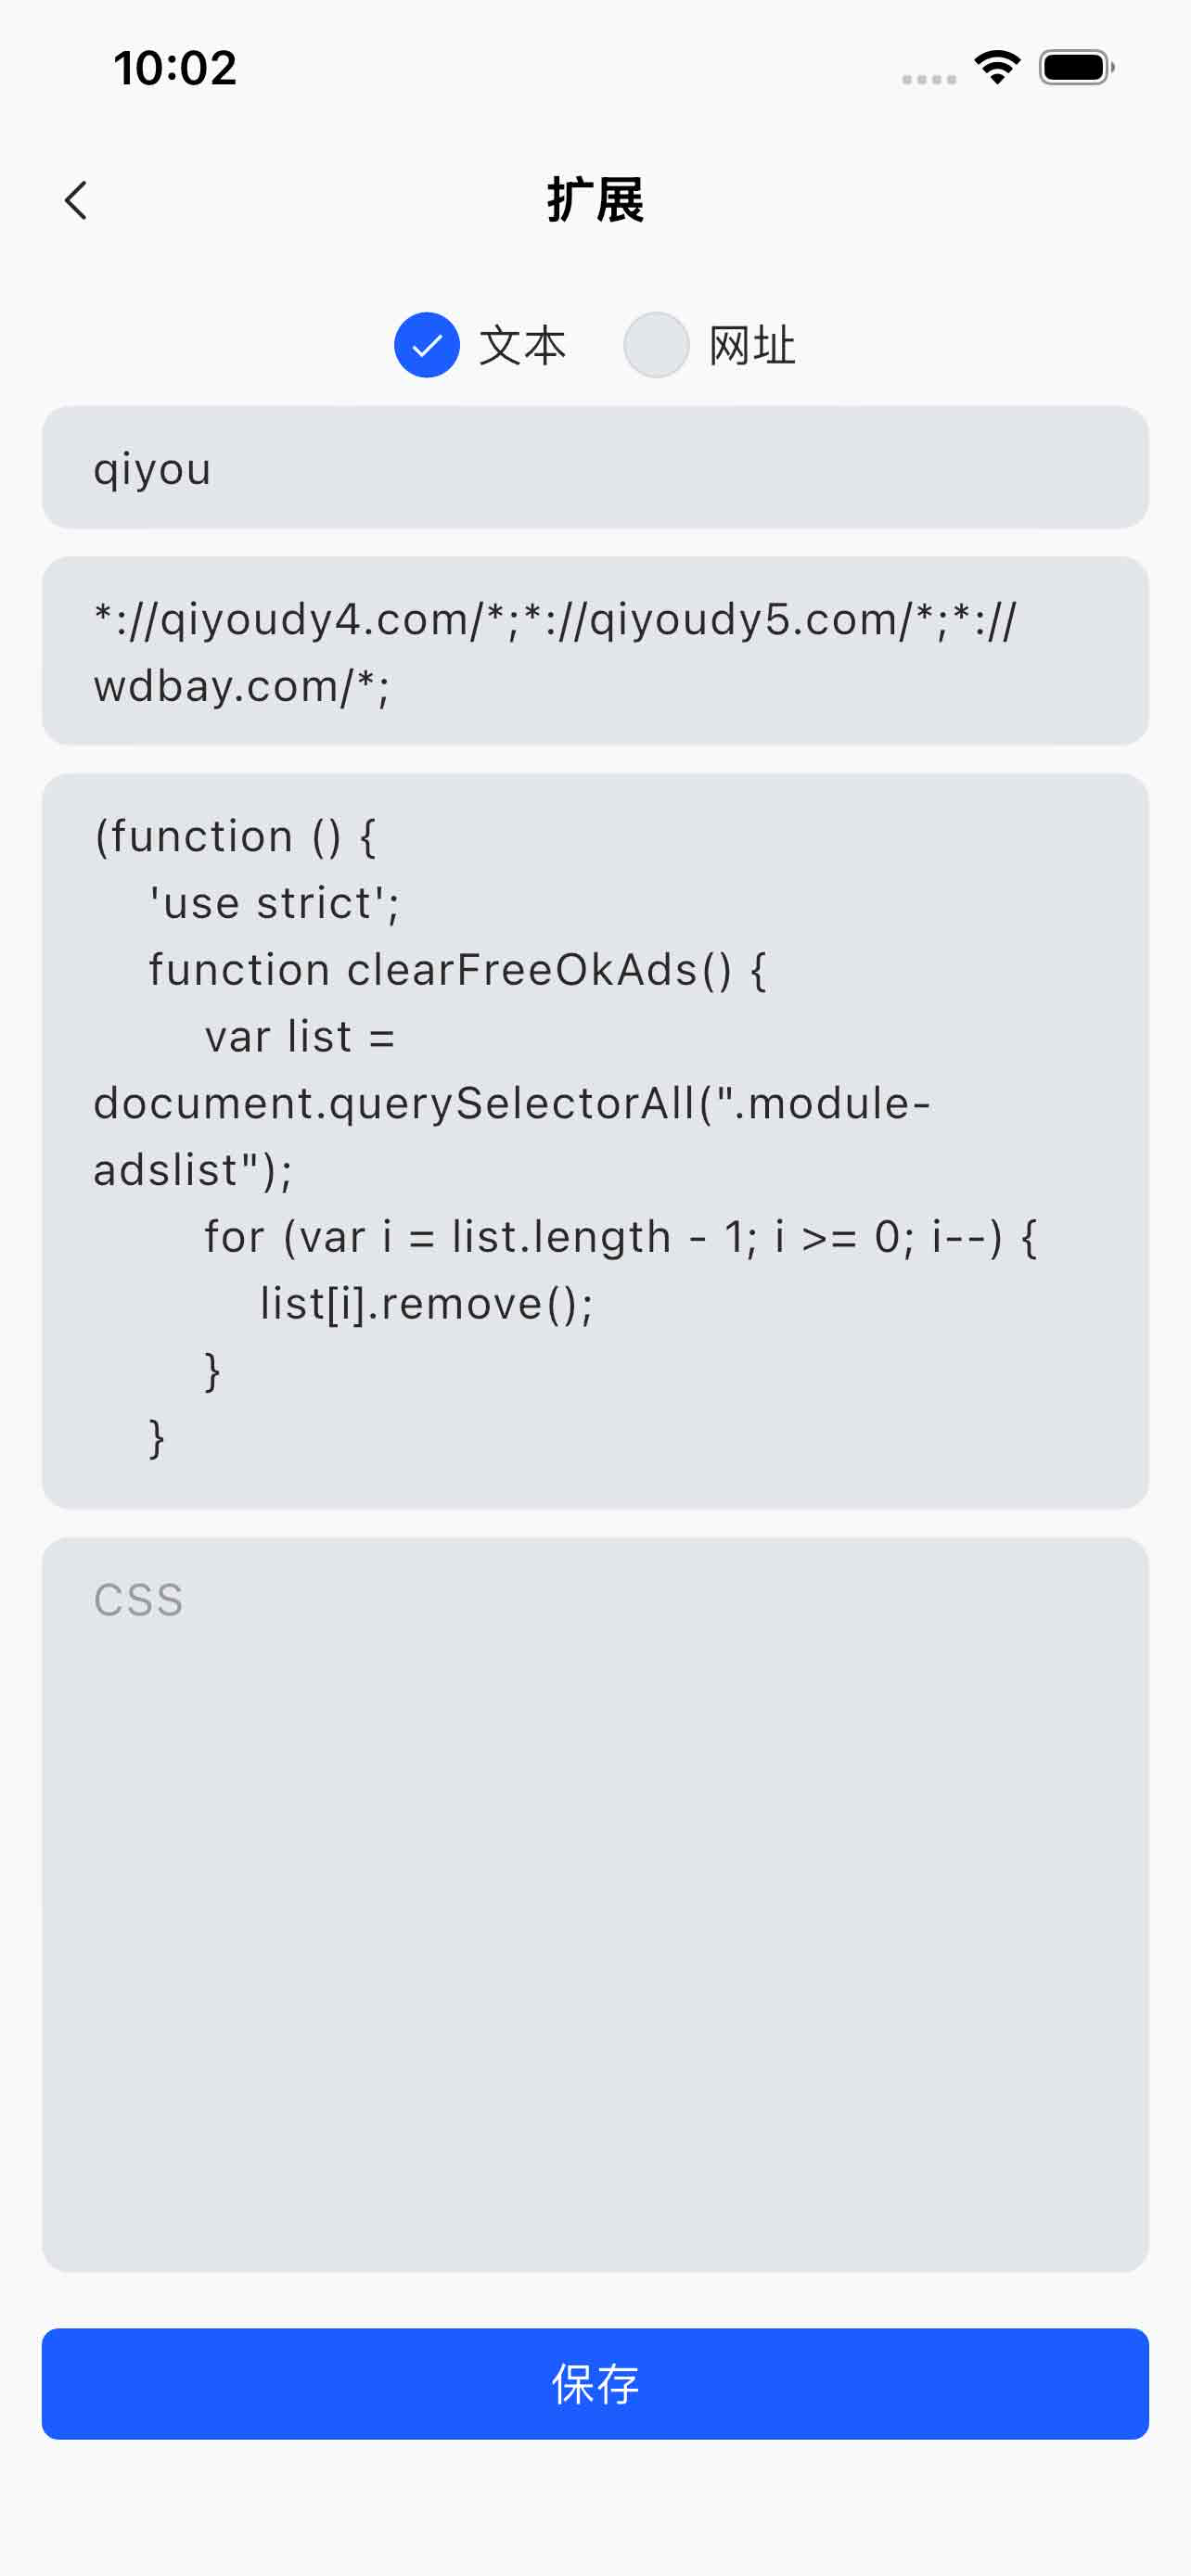Place cursor on the 'use strict' line
Screen dimensions: 1191x2576
click(x=274, y=903)
